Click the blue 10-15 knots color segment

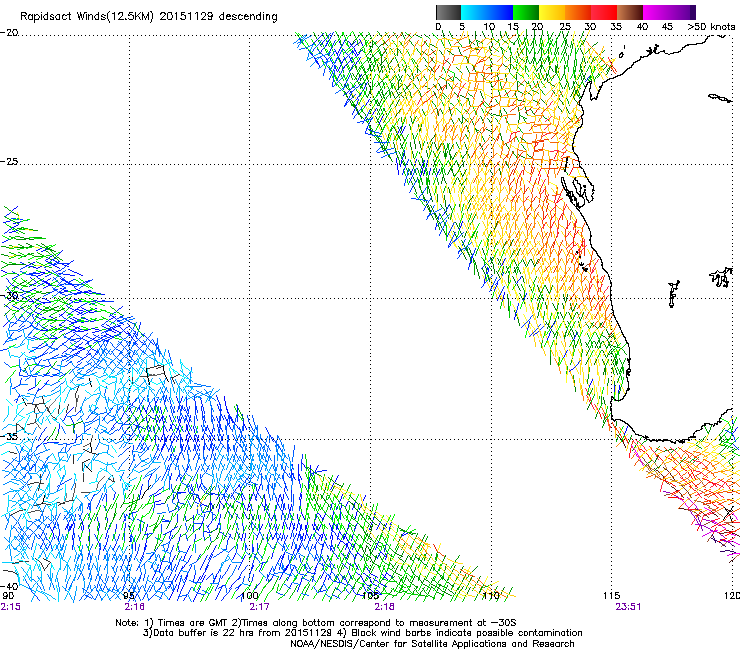500,12
